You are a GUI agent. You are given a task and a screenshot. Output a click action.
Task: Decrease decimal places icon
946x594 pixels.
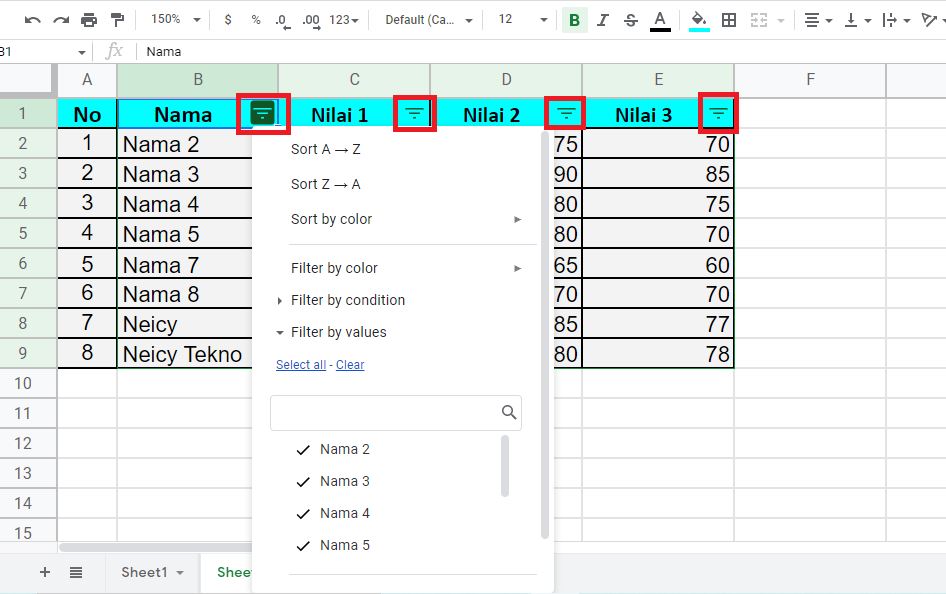click(x=282, y=21)
